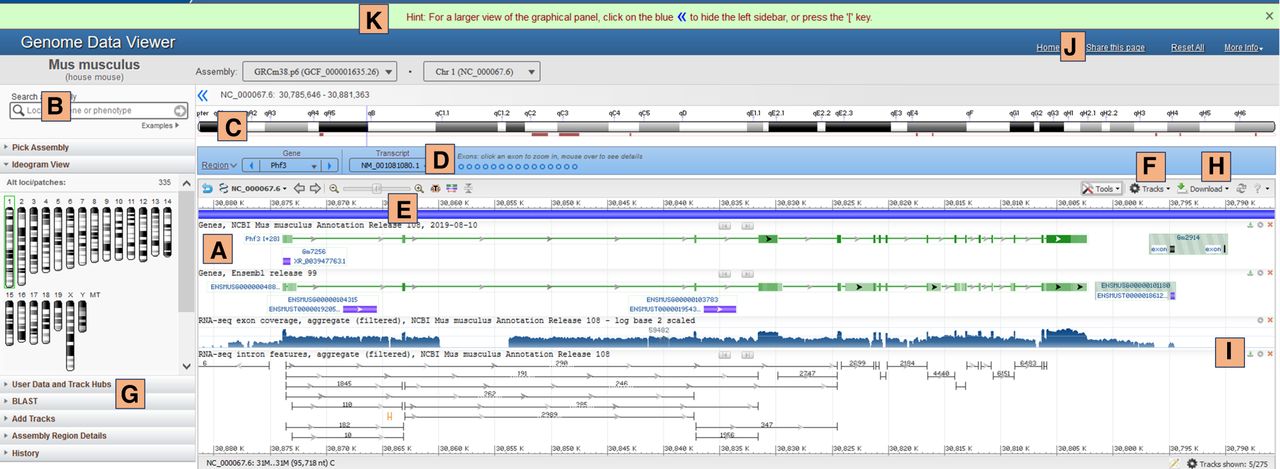The width and height of the screenshot is (1280, 469).
Task: Expand the Pick Assembly section
Action: point(97,147)
